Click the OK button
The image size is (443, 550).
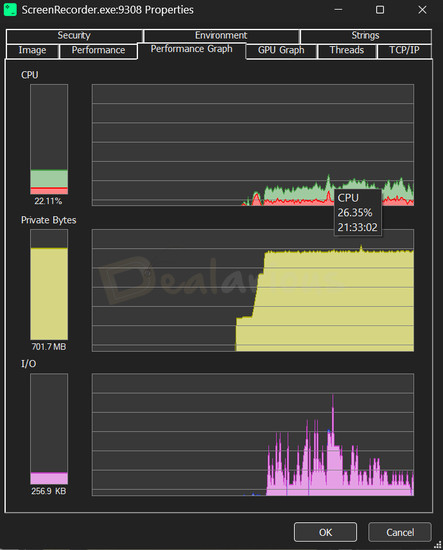(325, 532)
